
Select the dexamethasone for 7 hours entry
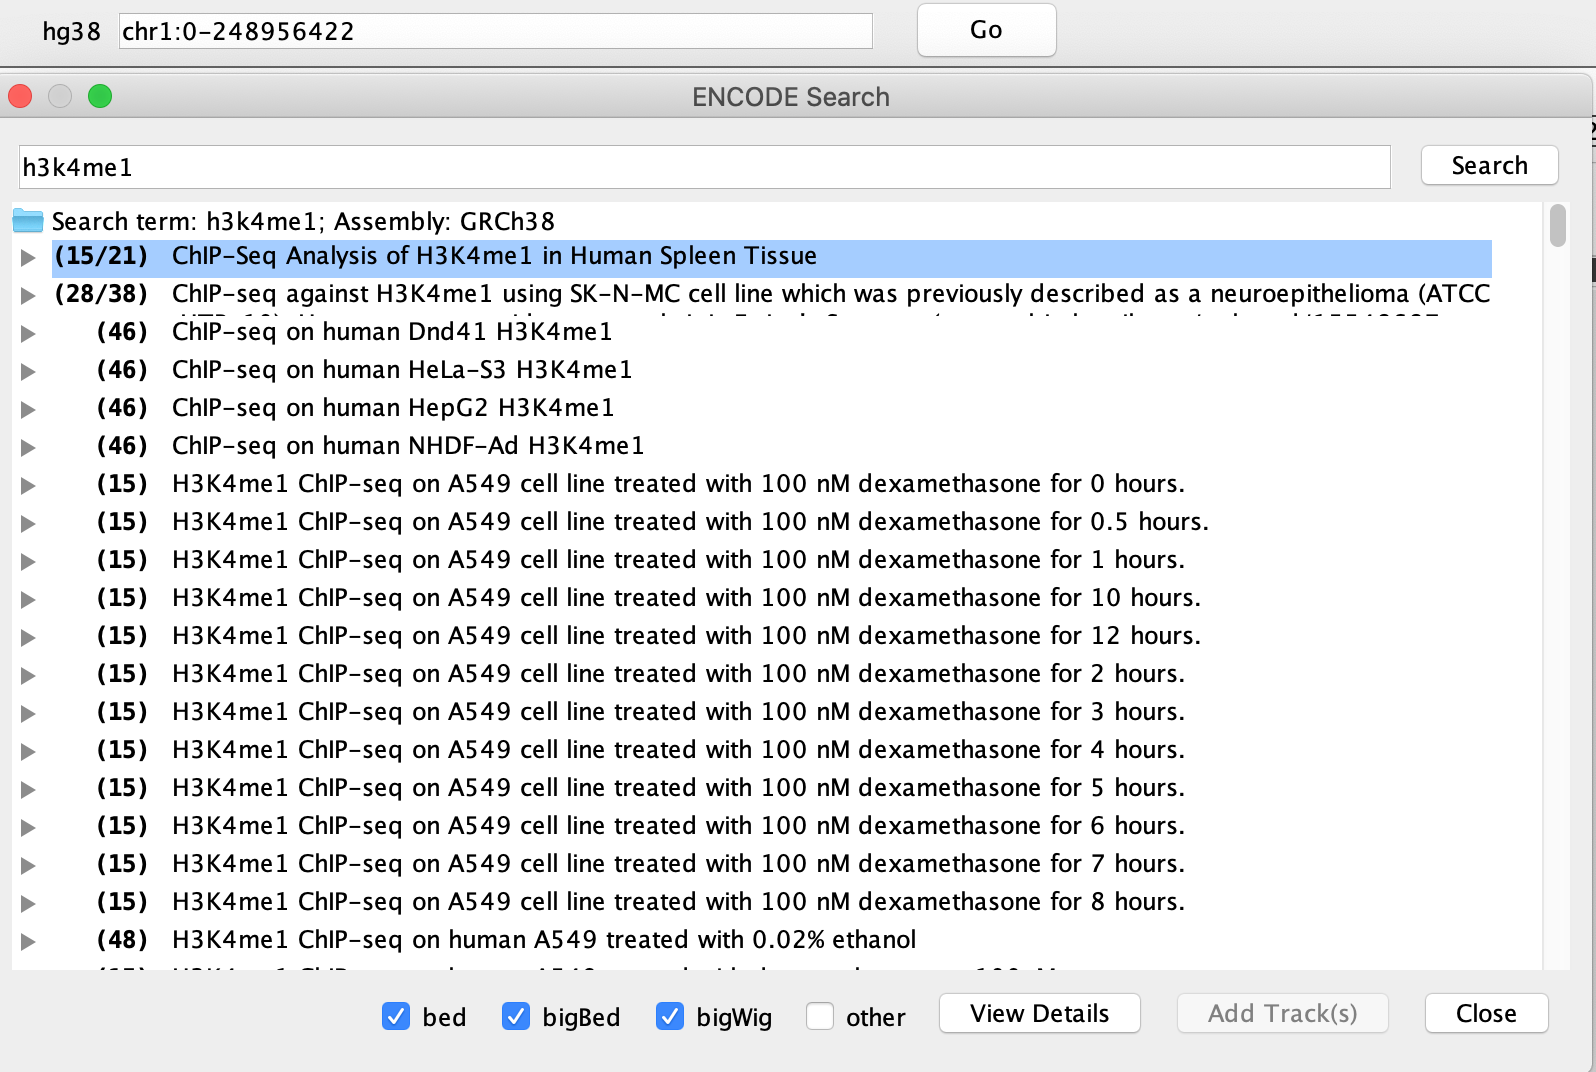(x=678, y=864)
